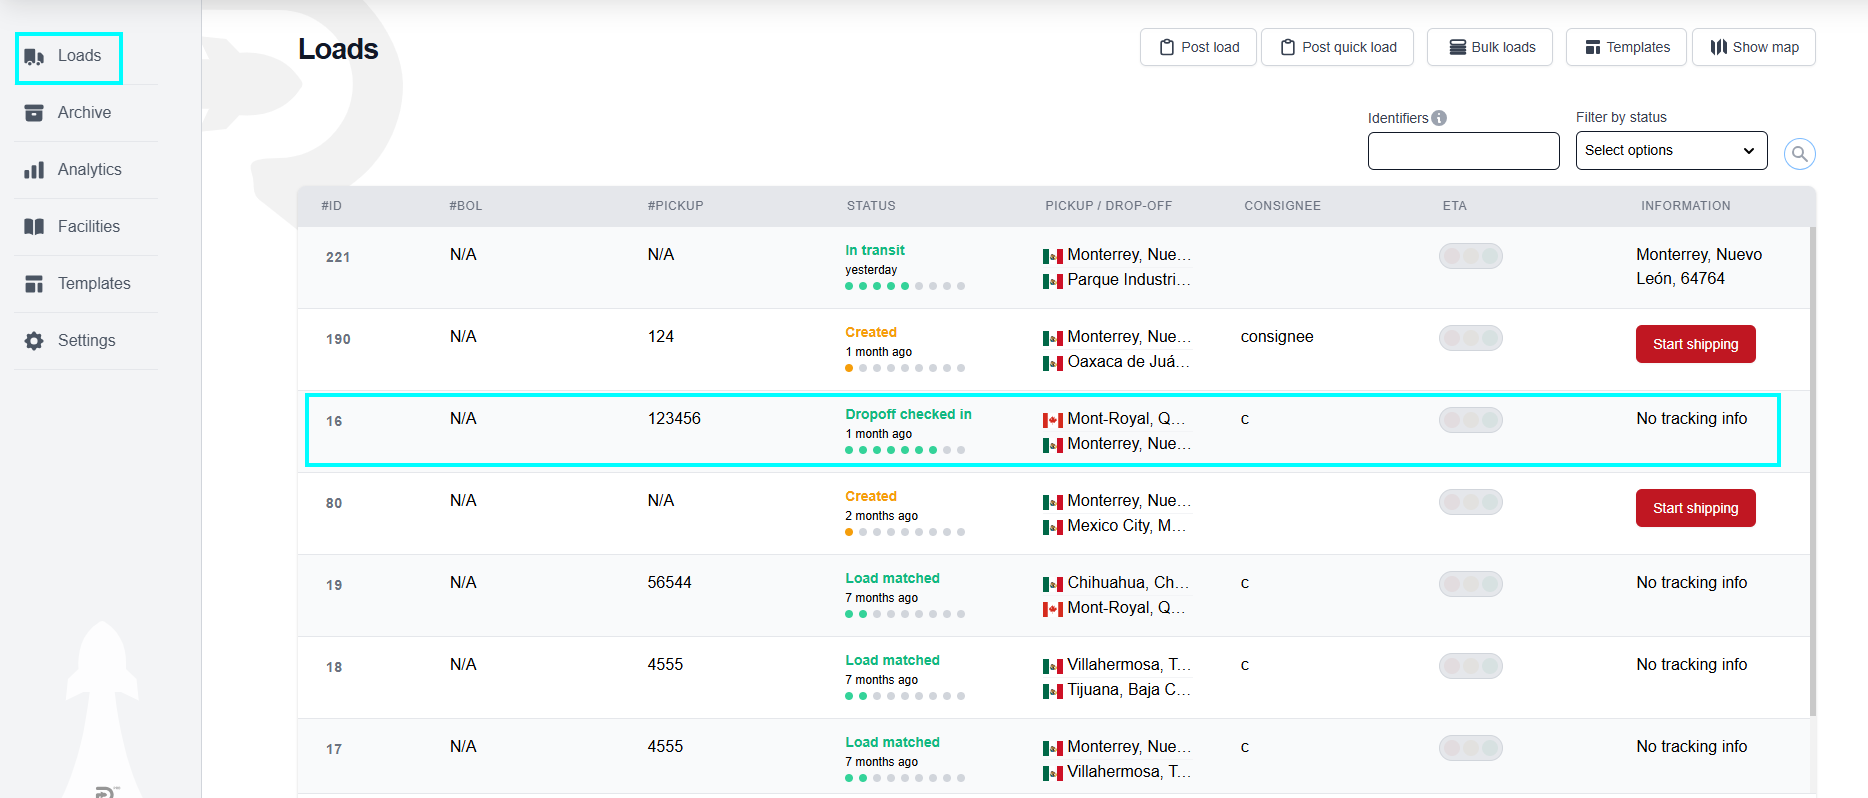The image size is (1868, 798).
Task: Click the In transit status of load 221
Action: point(875,251)
